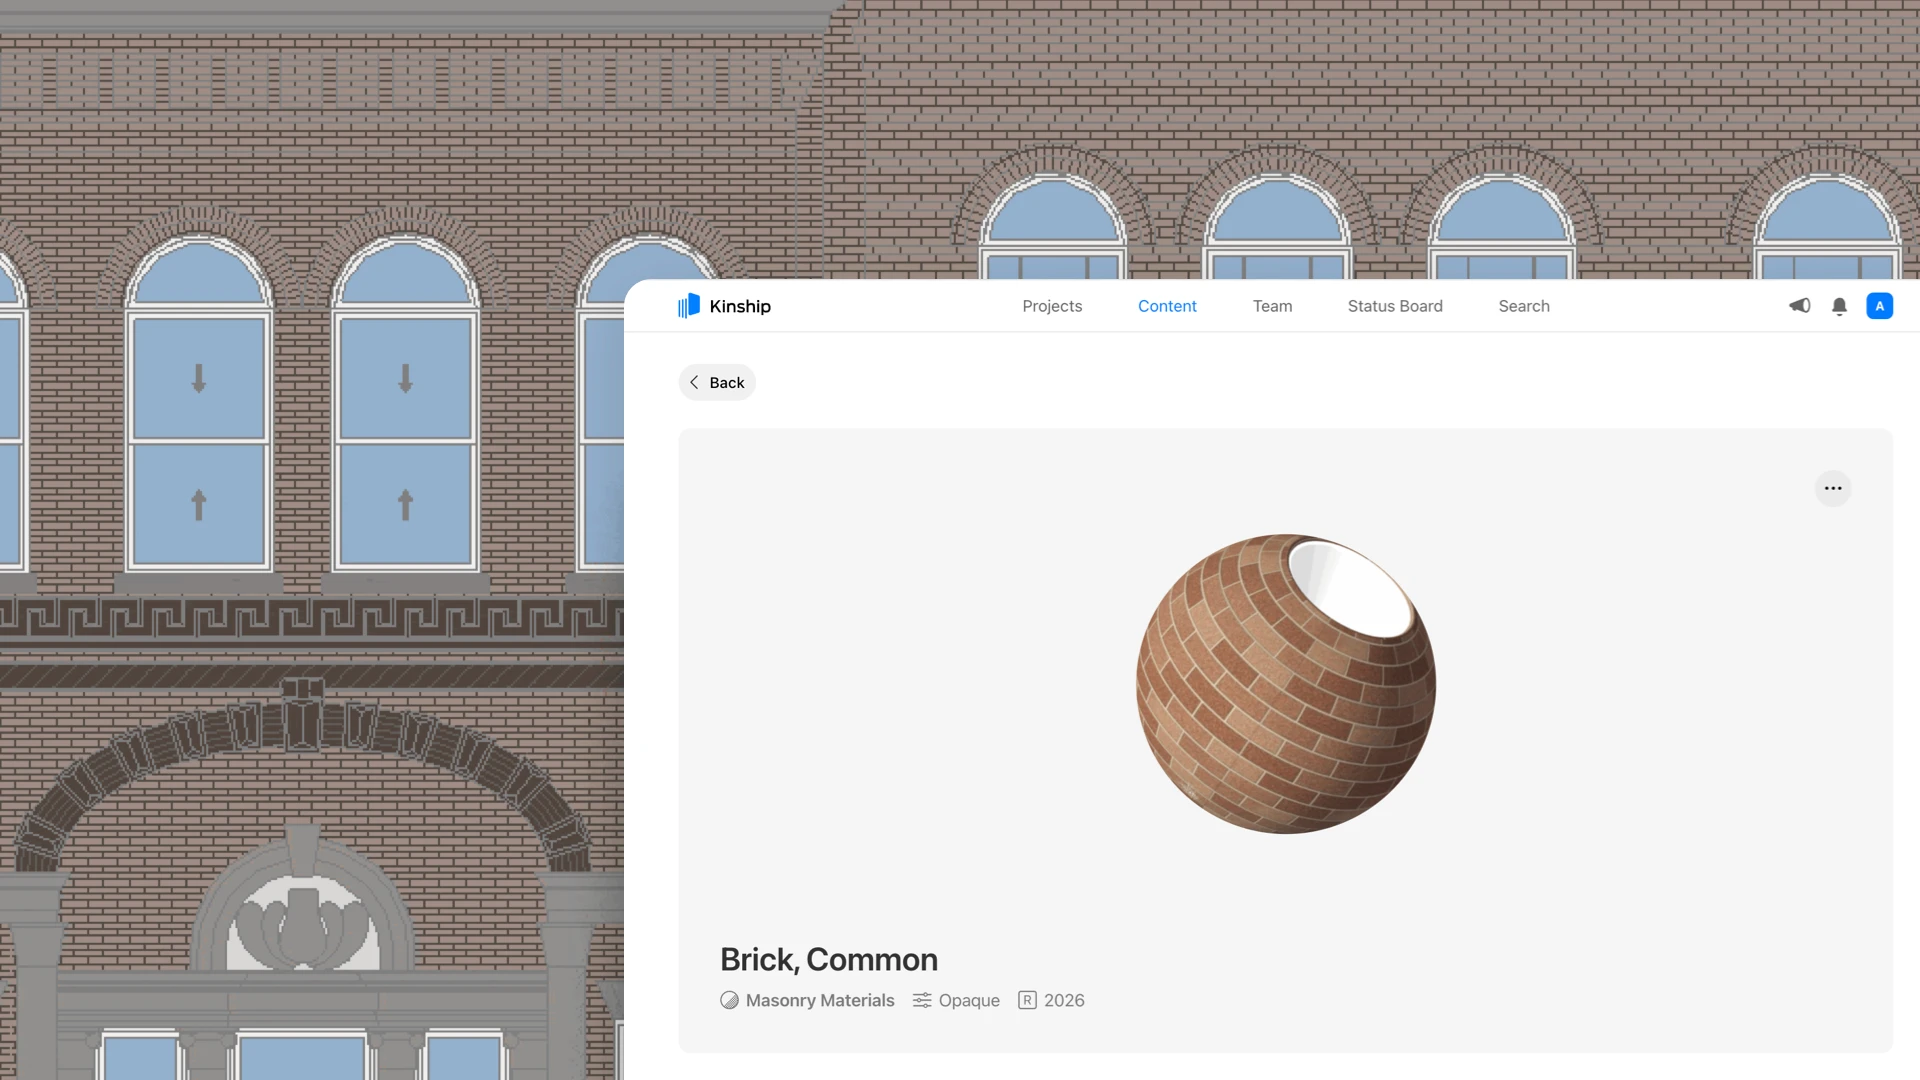The height and width of the screenshot is (1080, 1920).
Task: Go to the Projects tab
Action: [x=1051, y=306]
